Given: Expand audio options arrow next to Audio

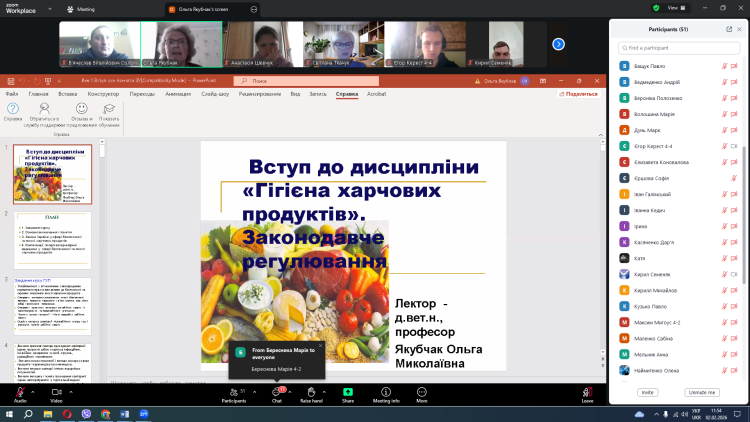Looking at the screenshot, I should click(33, 392).
